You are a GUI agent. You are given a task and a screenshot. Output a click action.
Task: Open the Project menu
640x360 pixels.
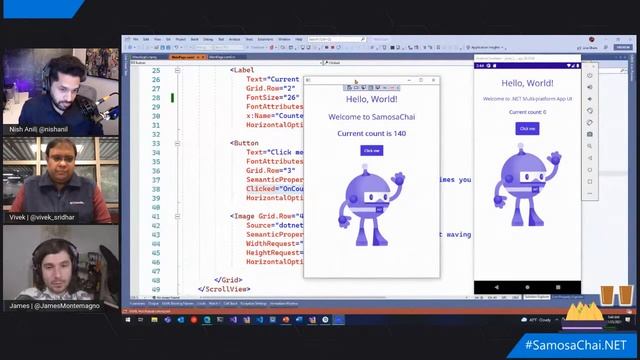point(180,39)
